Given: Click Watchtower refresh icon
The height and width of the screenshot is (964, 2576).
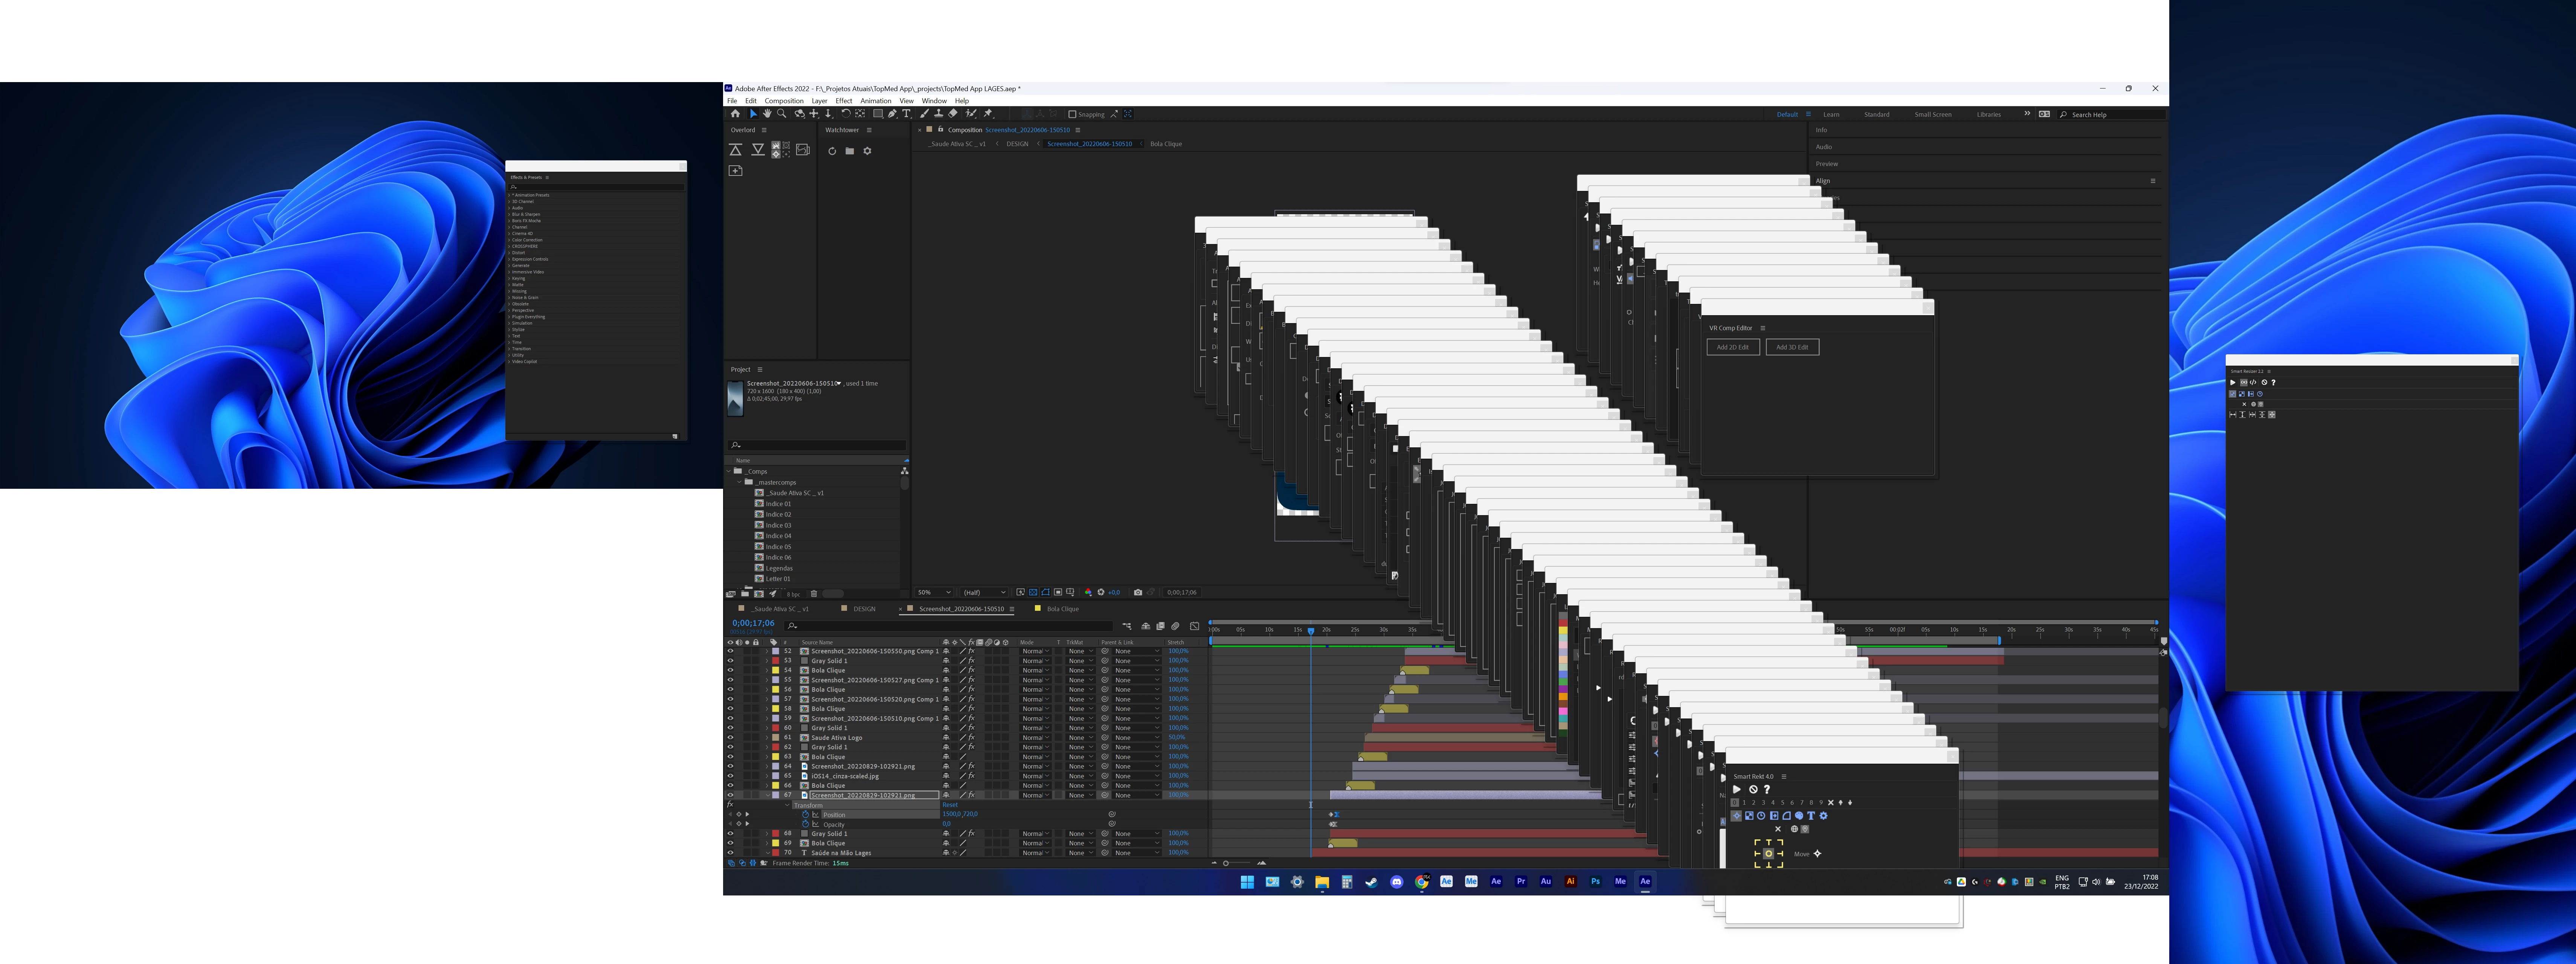Looking at the screenshot, I should [832, 151].
